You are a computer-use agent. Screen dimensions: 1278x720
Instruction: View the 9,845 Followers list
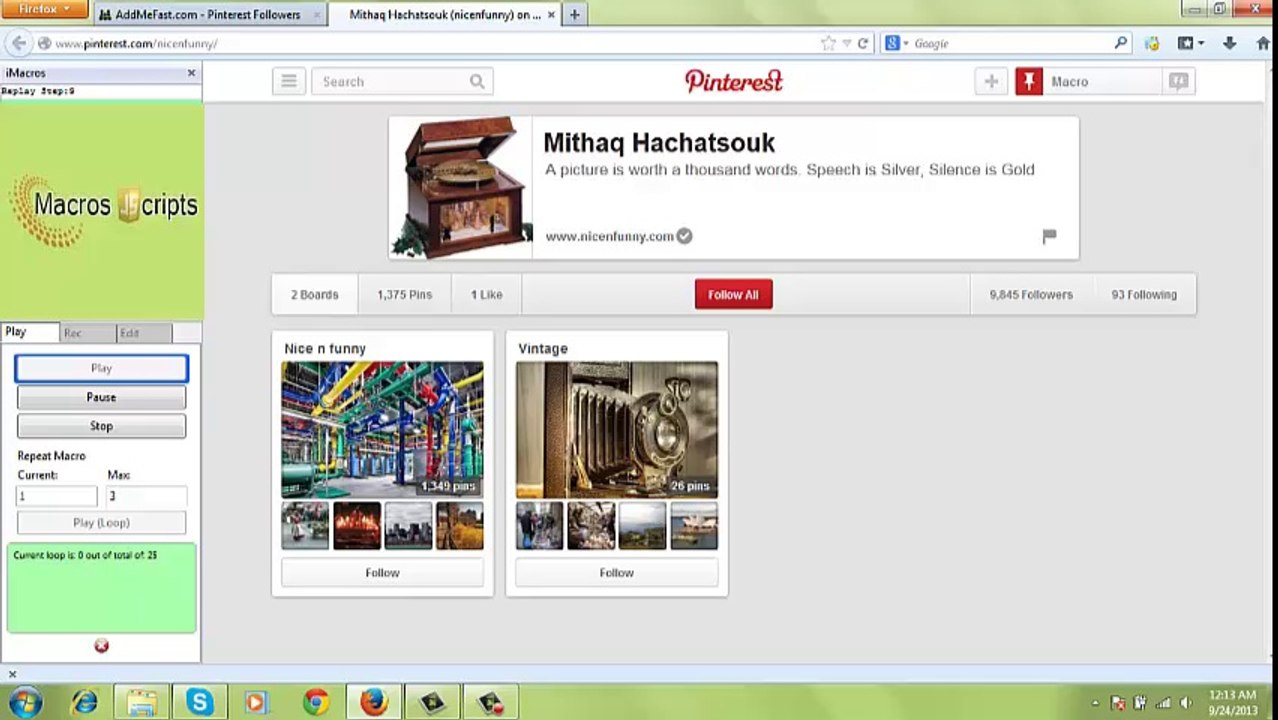point(1031,295)
